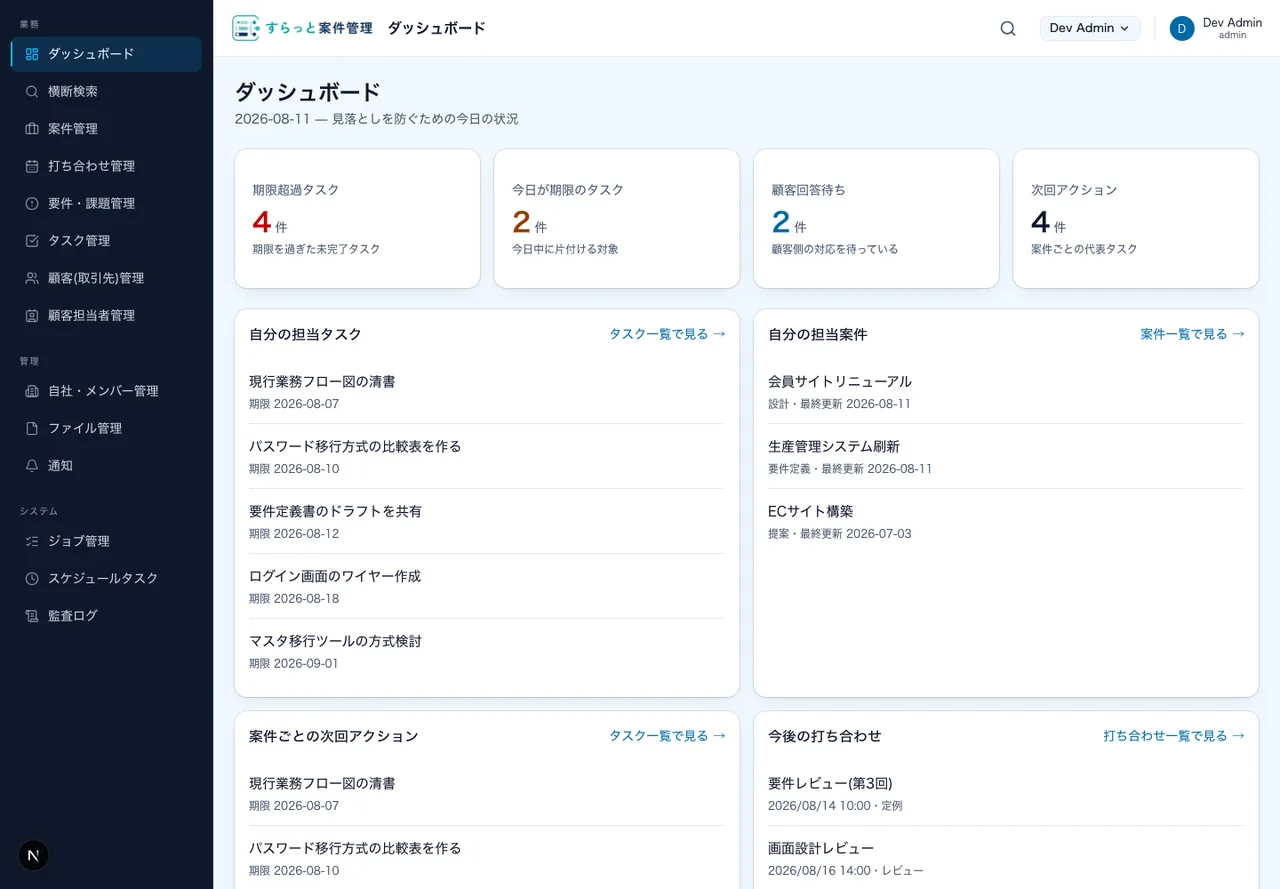Click the round N badge at sidebar bottom
The image size is (1280, 889).
(34, 855)
